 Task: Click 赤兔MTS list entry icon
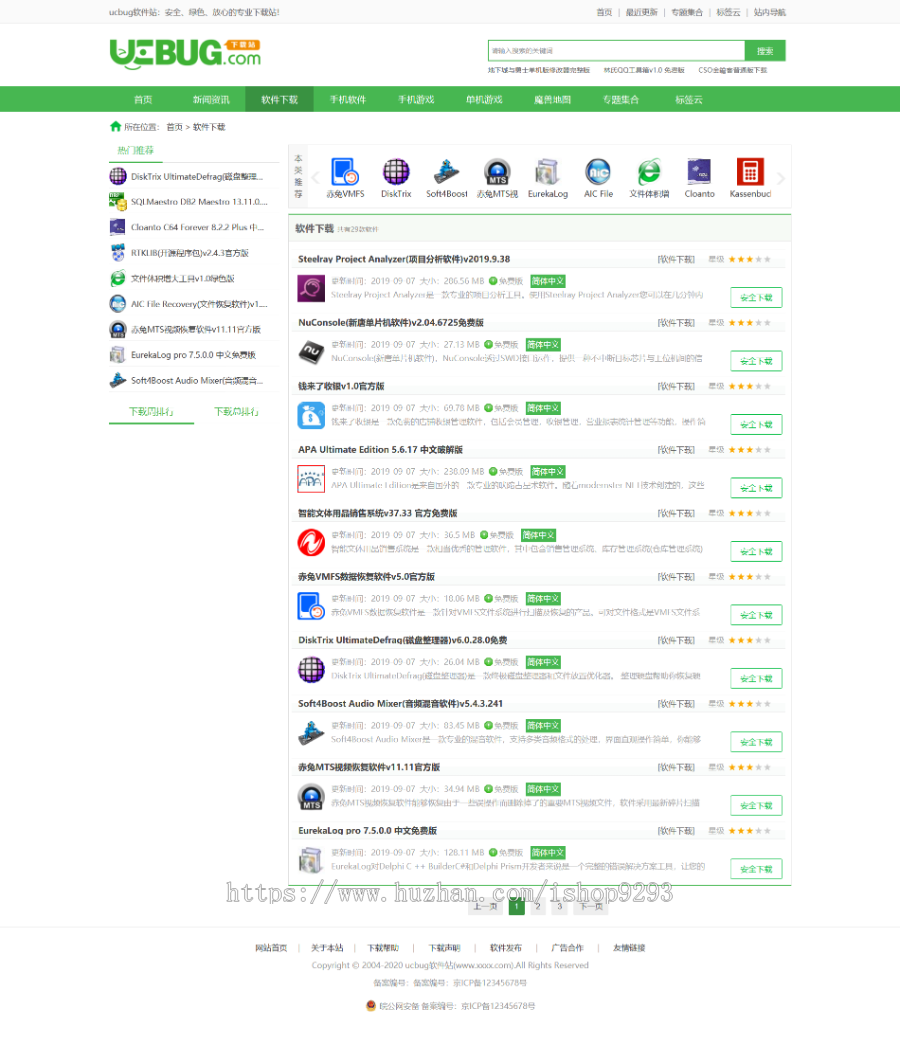coord(311,796)
